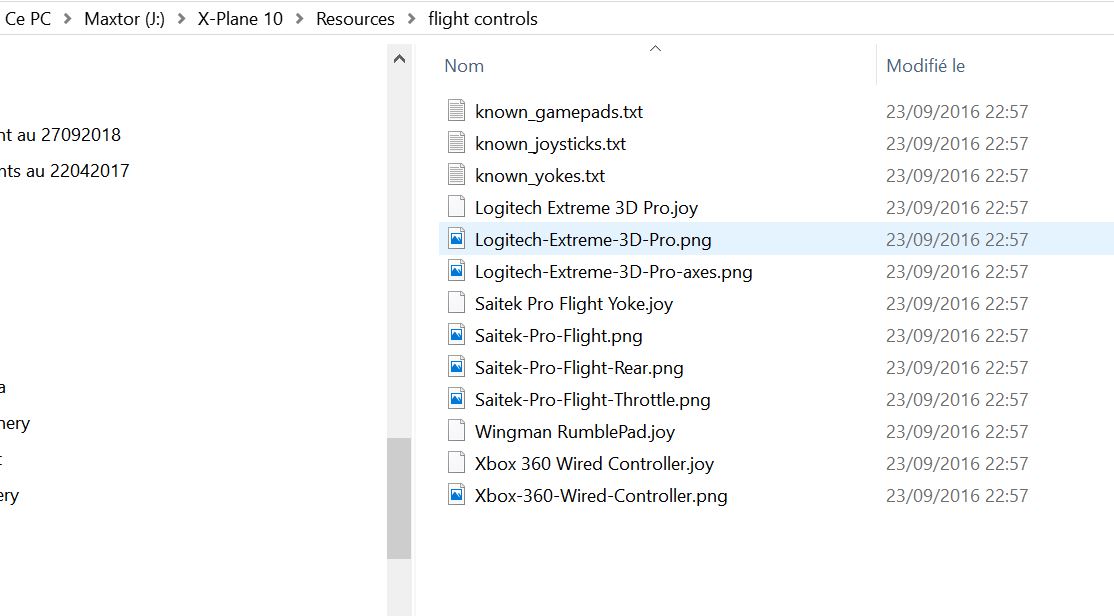Screen dimensions: 1114x616
Task: Click the navigation pane scrollbar thumb
Action: tap(399, 498)
